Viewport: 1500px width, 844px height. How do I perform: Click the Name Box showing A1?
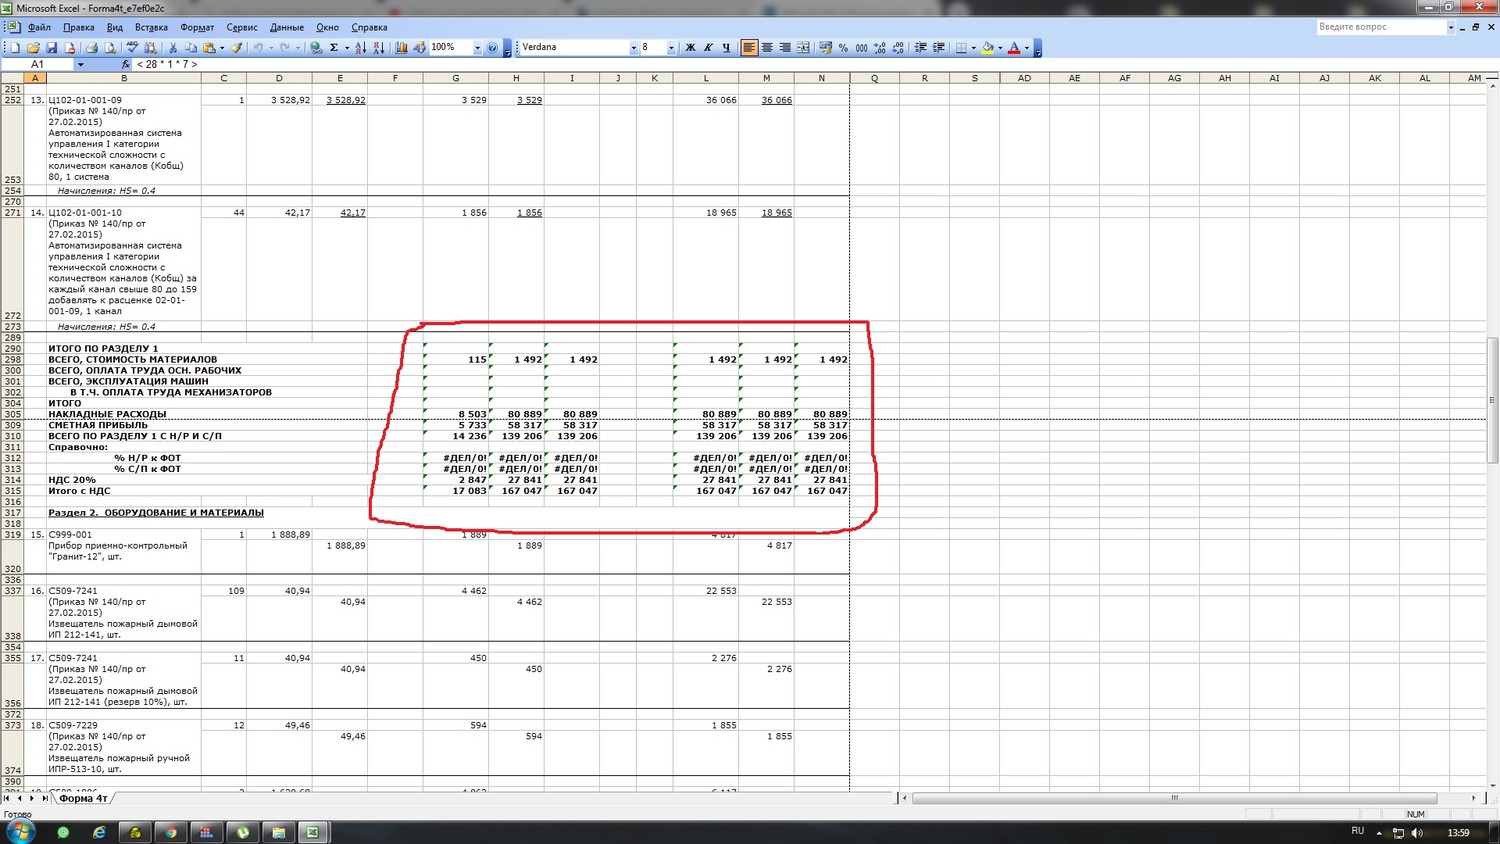[37, 64]
